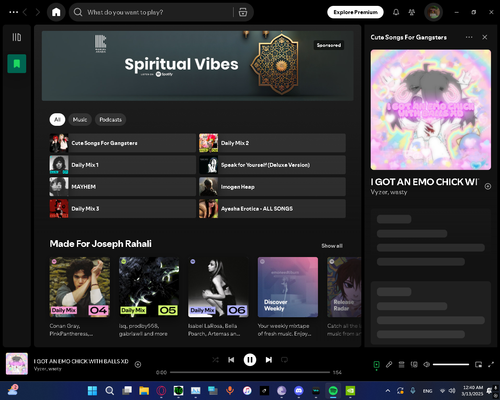Open taskbar Search icon
This screenshot has width=500, height=400.
(x=109, y=391)
